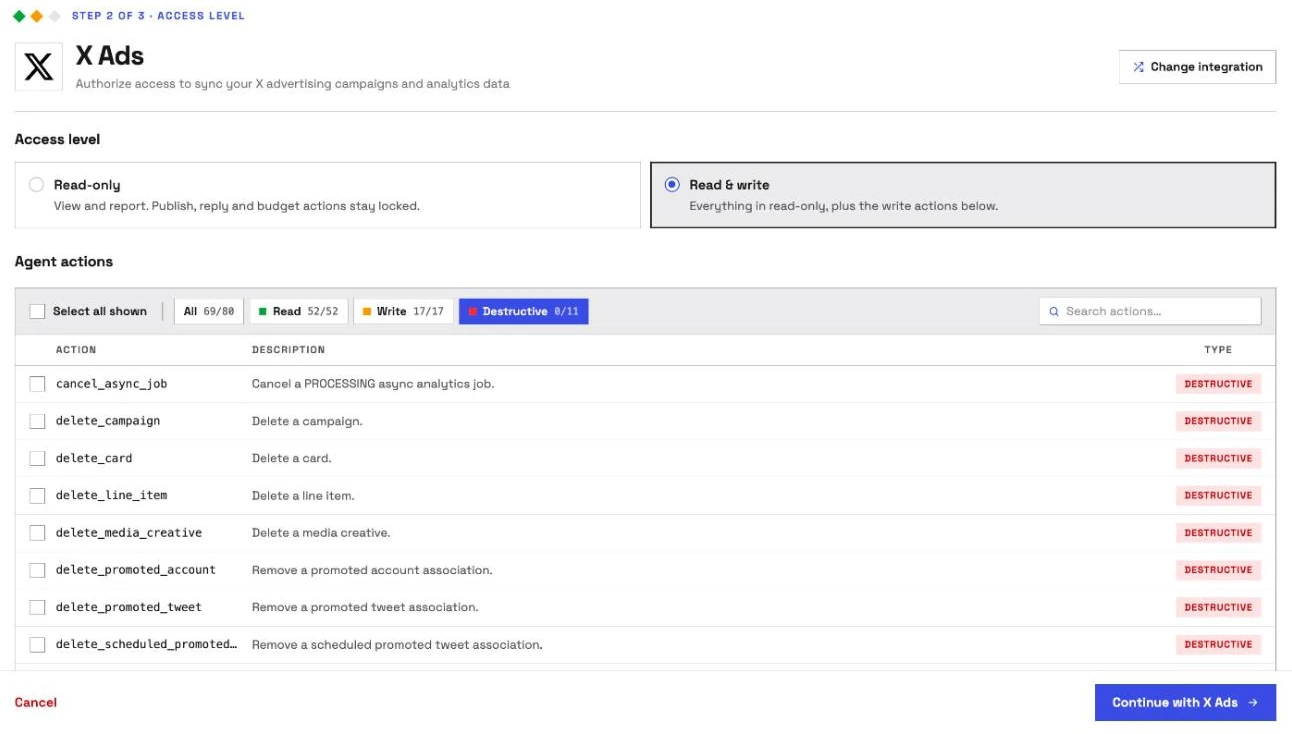Click the DESTRUCTIVE badge for delete_promoted_tweet
1292x734 pixels.
(1218, 607)
